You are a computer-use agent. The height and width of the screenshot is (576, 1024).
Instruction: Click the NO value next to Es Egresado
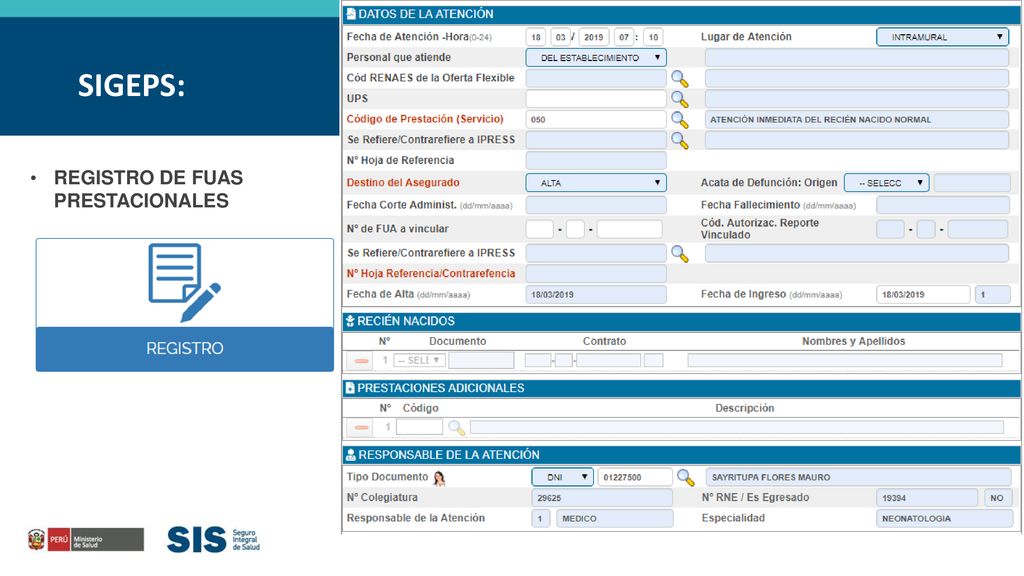click(997, 498)
